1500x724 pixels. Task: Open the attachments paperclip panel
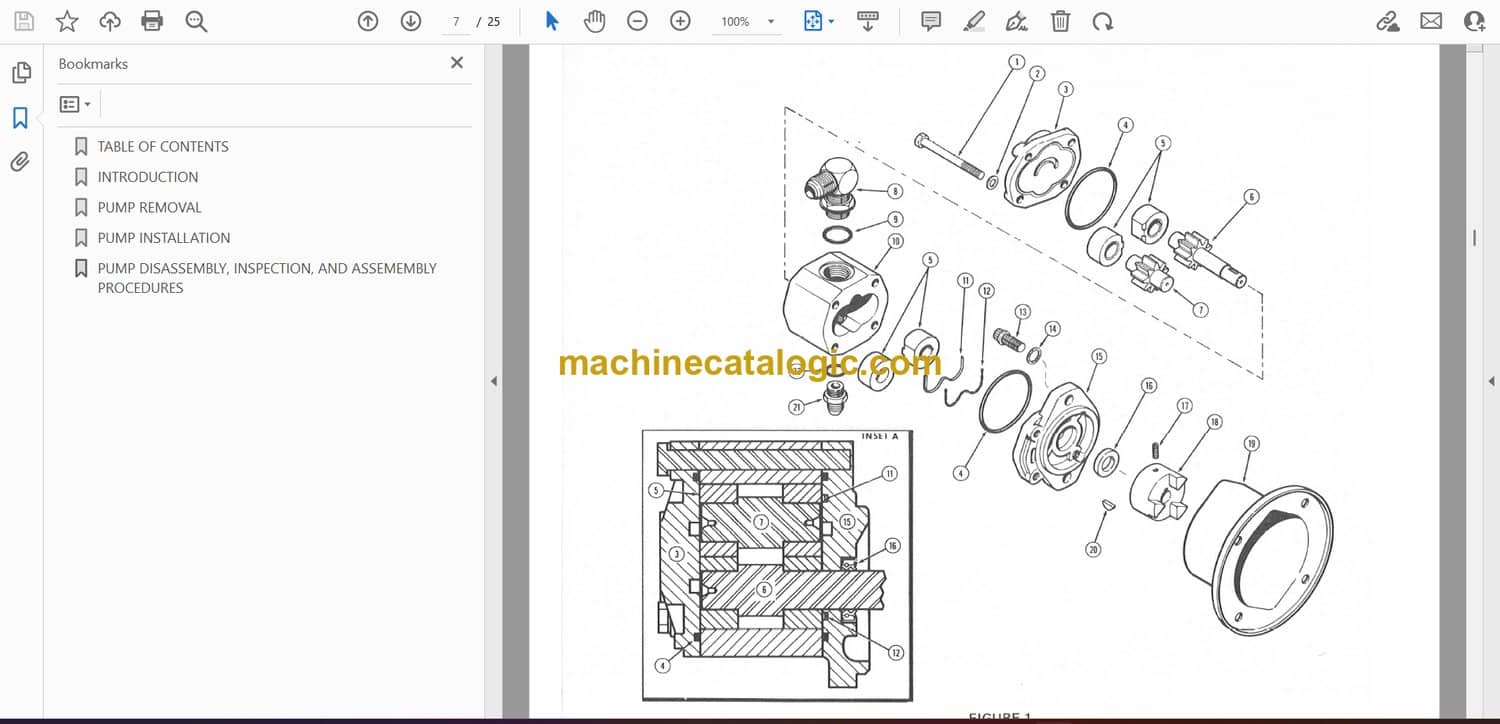pyautogui.click(x=20, y=161)
